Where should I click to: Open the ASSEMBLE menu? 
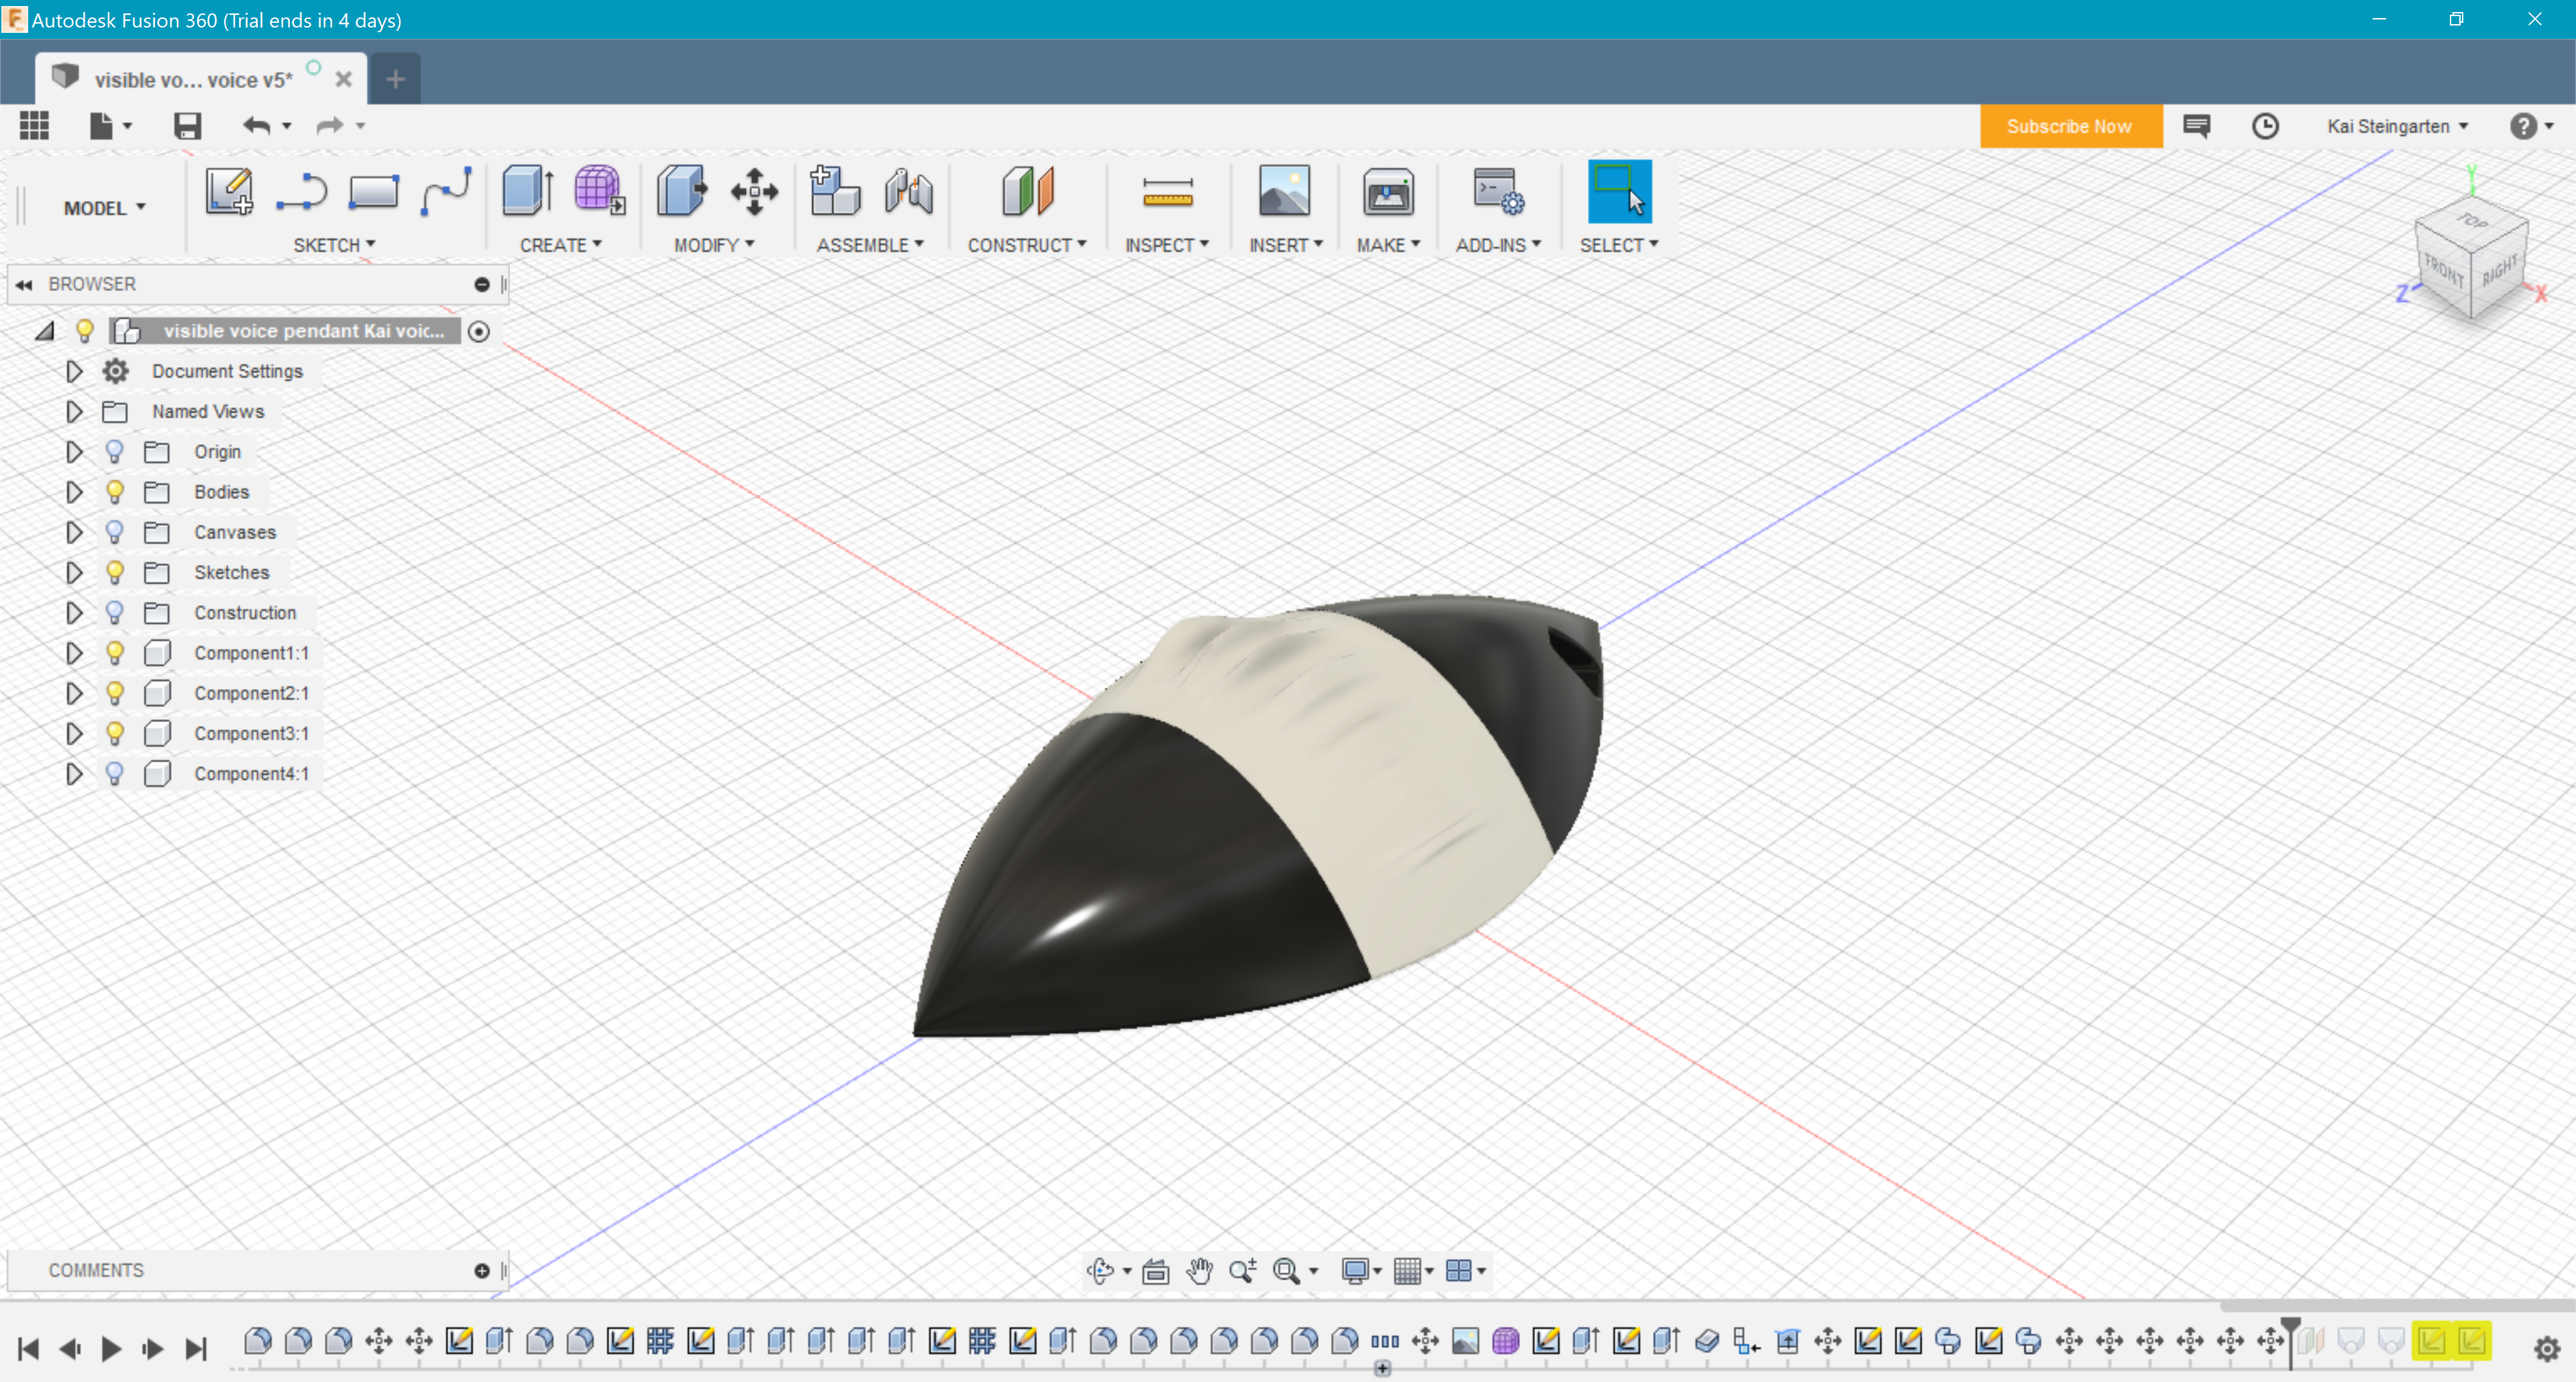(870, 245)
